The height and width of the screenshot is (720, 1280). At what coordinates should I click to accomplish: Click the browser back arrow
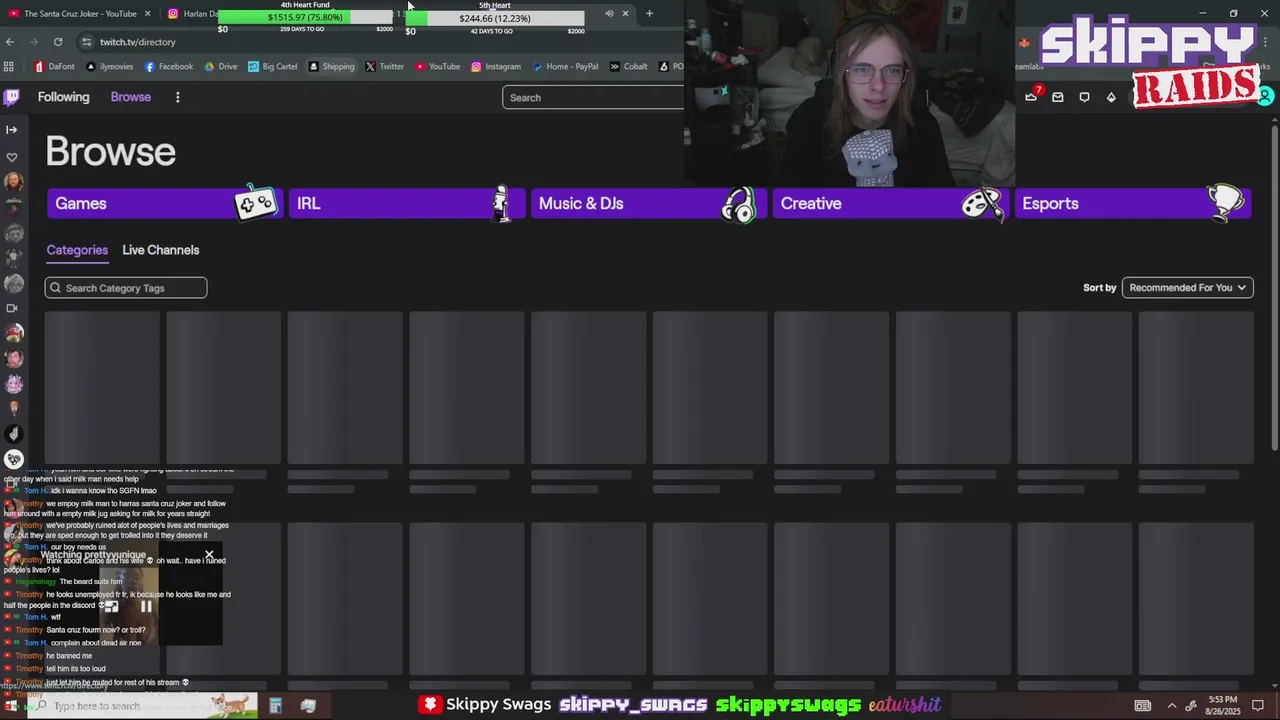point(10,41)
